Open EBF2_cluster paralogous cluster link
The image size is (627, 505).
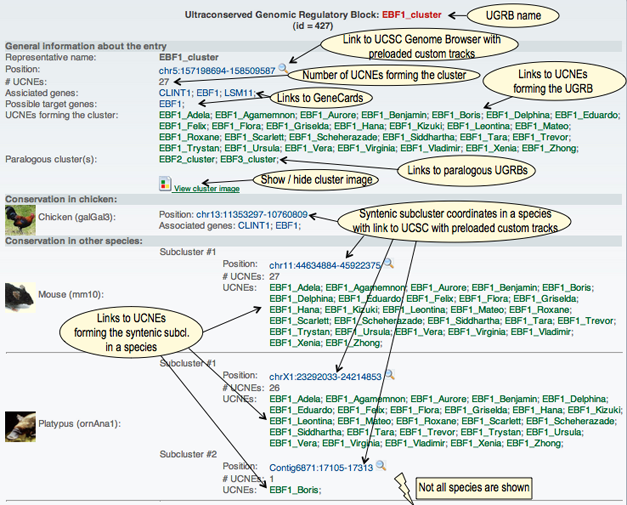click(187, 159)
